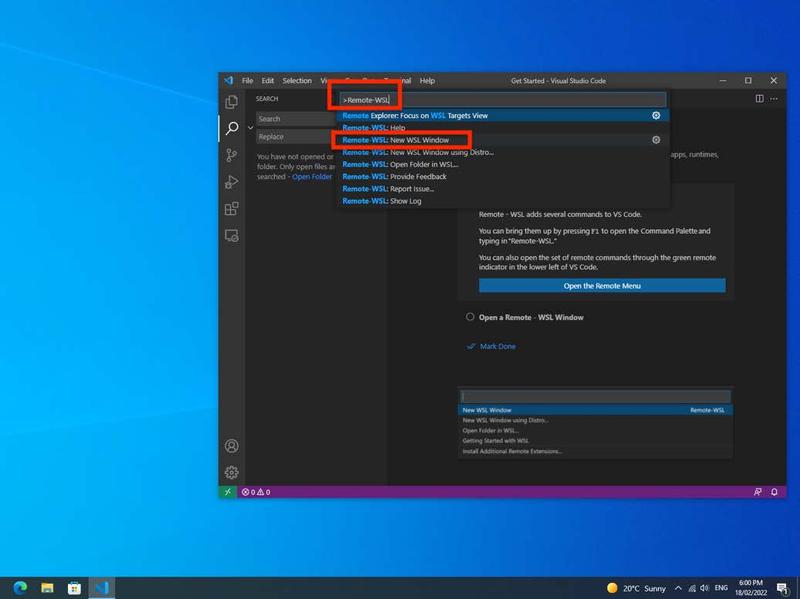The width and height of the screenshot is (800, 599).
Task: Click the Open the Remote Menu button
Action: pyautogui.click(x=602, y=286)
